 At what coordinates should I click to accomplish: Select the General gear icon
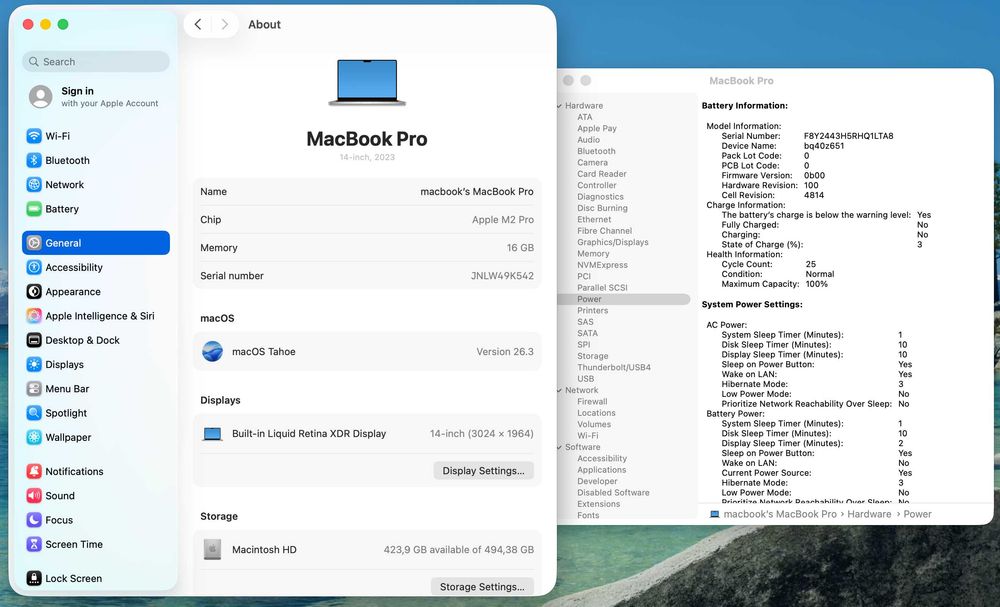tap(34, 243)
